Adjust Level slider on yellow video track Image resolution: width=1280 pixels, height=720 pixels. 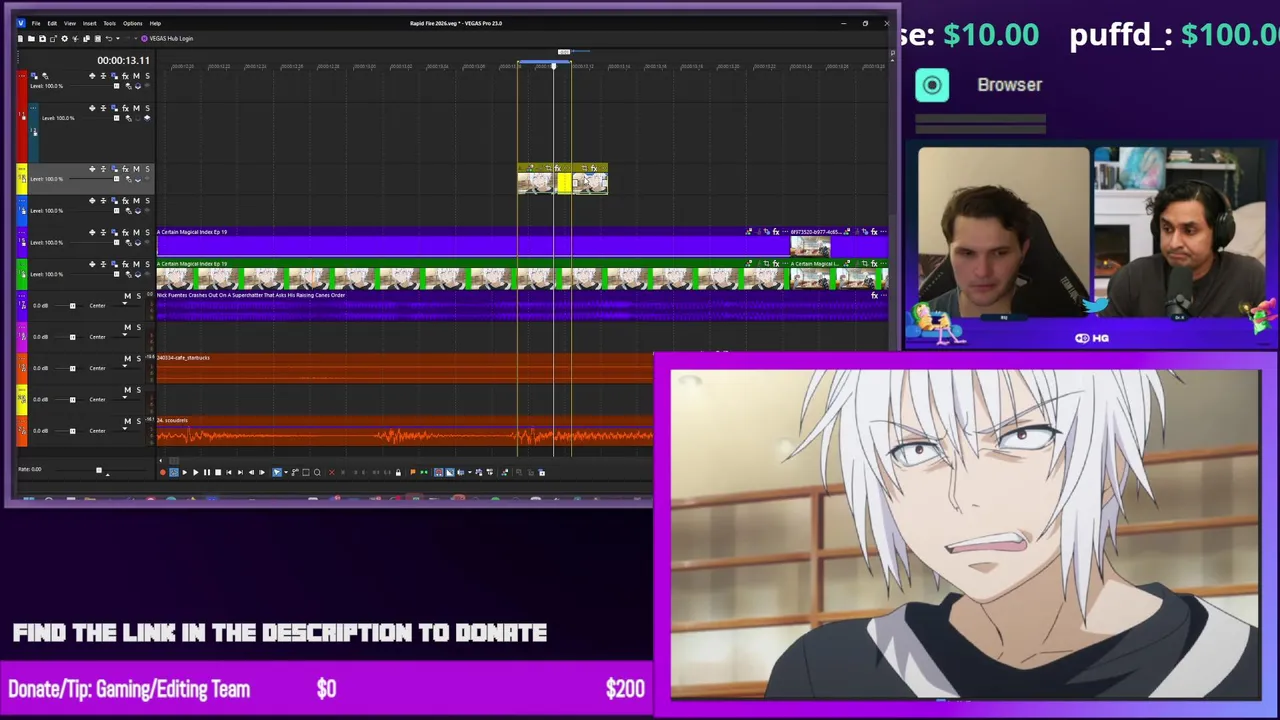click(x=116, y=178)
